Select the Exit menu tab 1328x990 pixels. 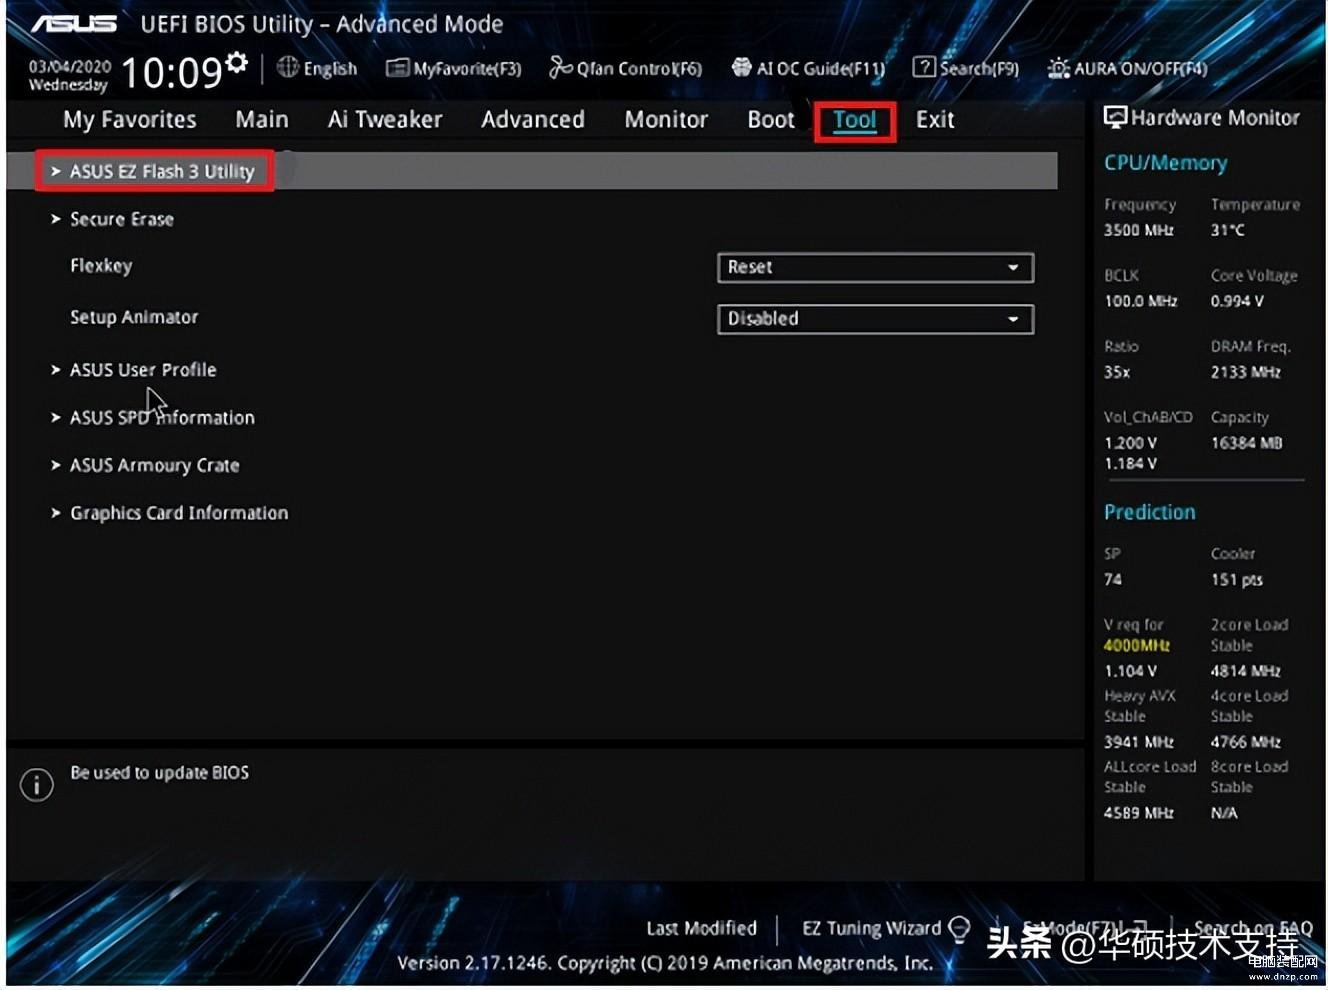(935, 119)
